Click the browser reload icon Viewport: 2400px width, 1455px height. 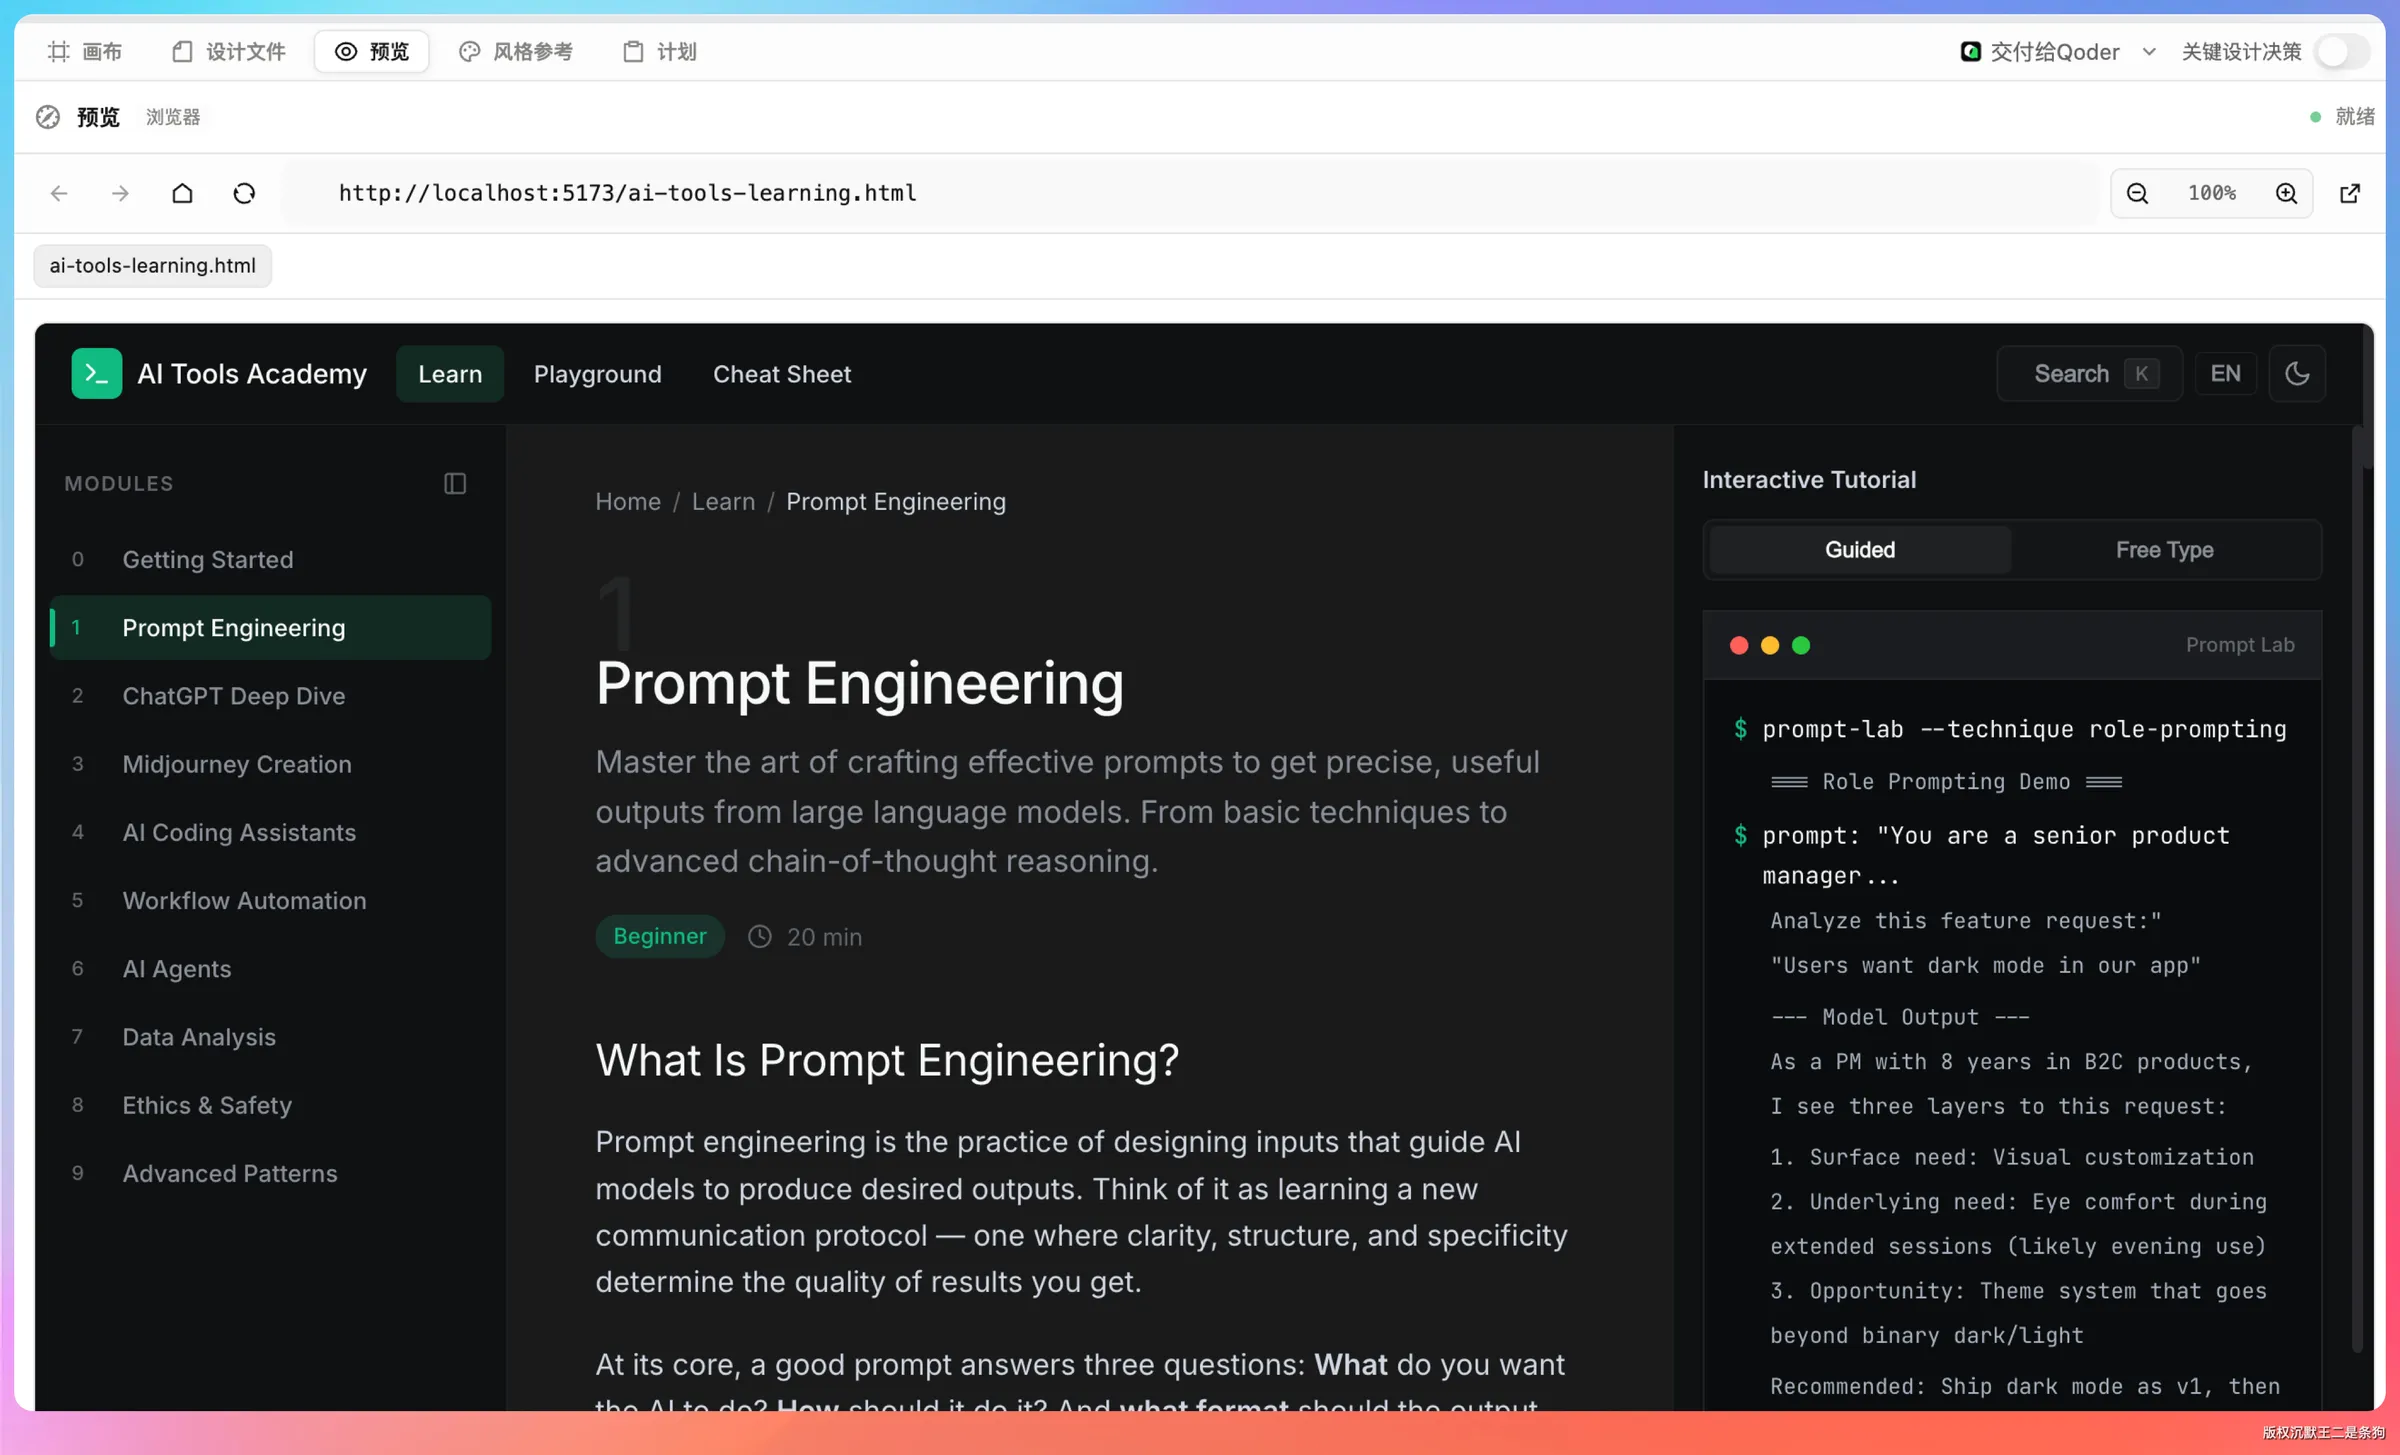(x=244, y=193)
